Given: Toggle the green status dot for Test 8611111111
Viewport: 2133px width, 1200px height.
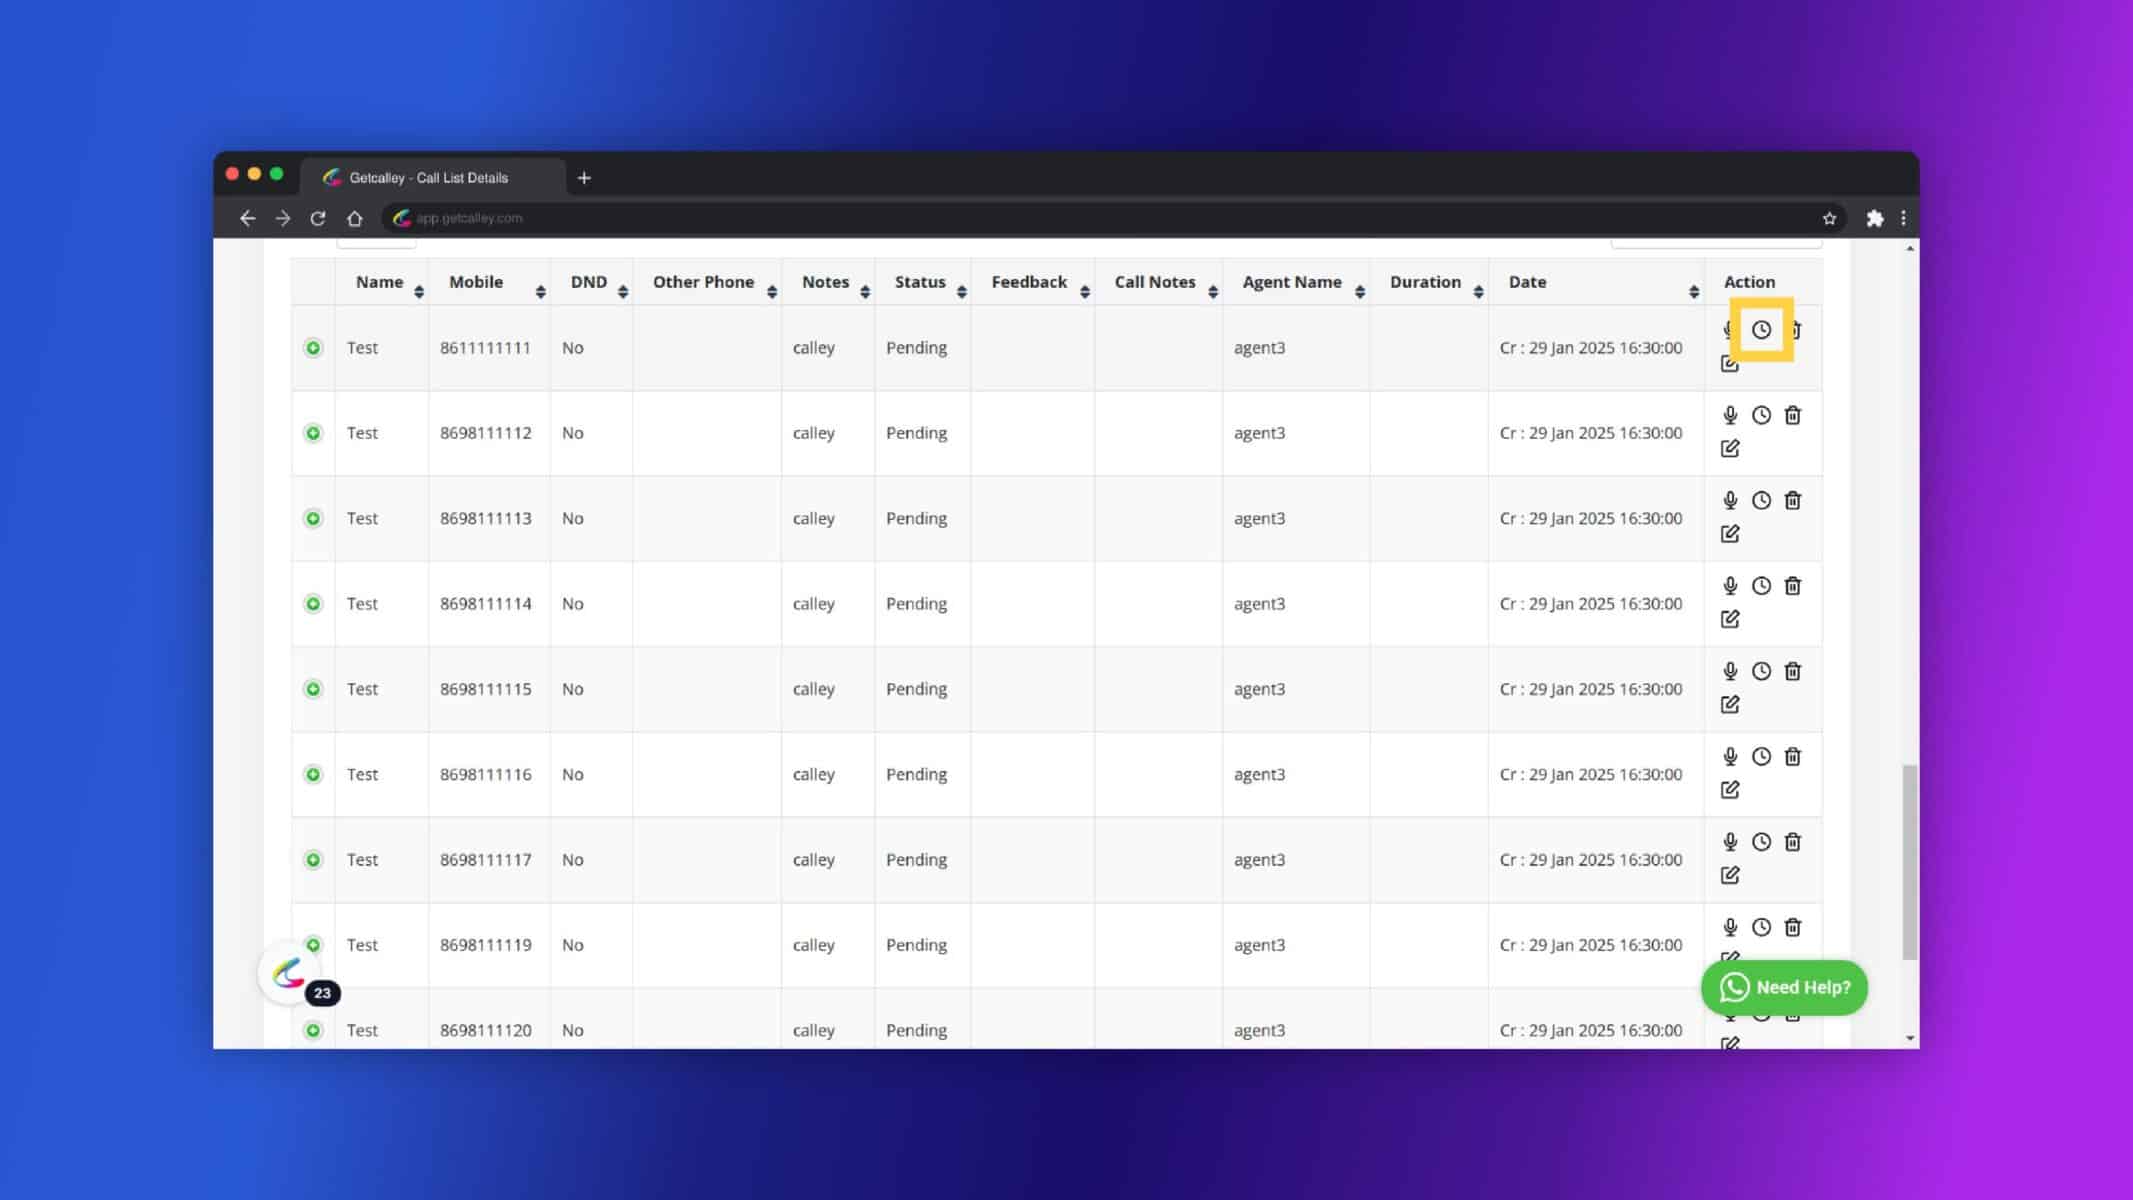Looking at the screenshot, I should click(x=312, y=347).
